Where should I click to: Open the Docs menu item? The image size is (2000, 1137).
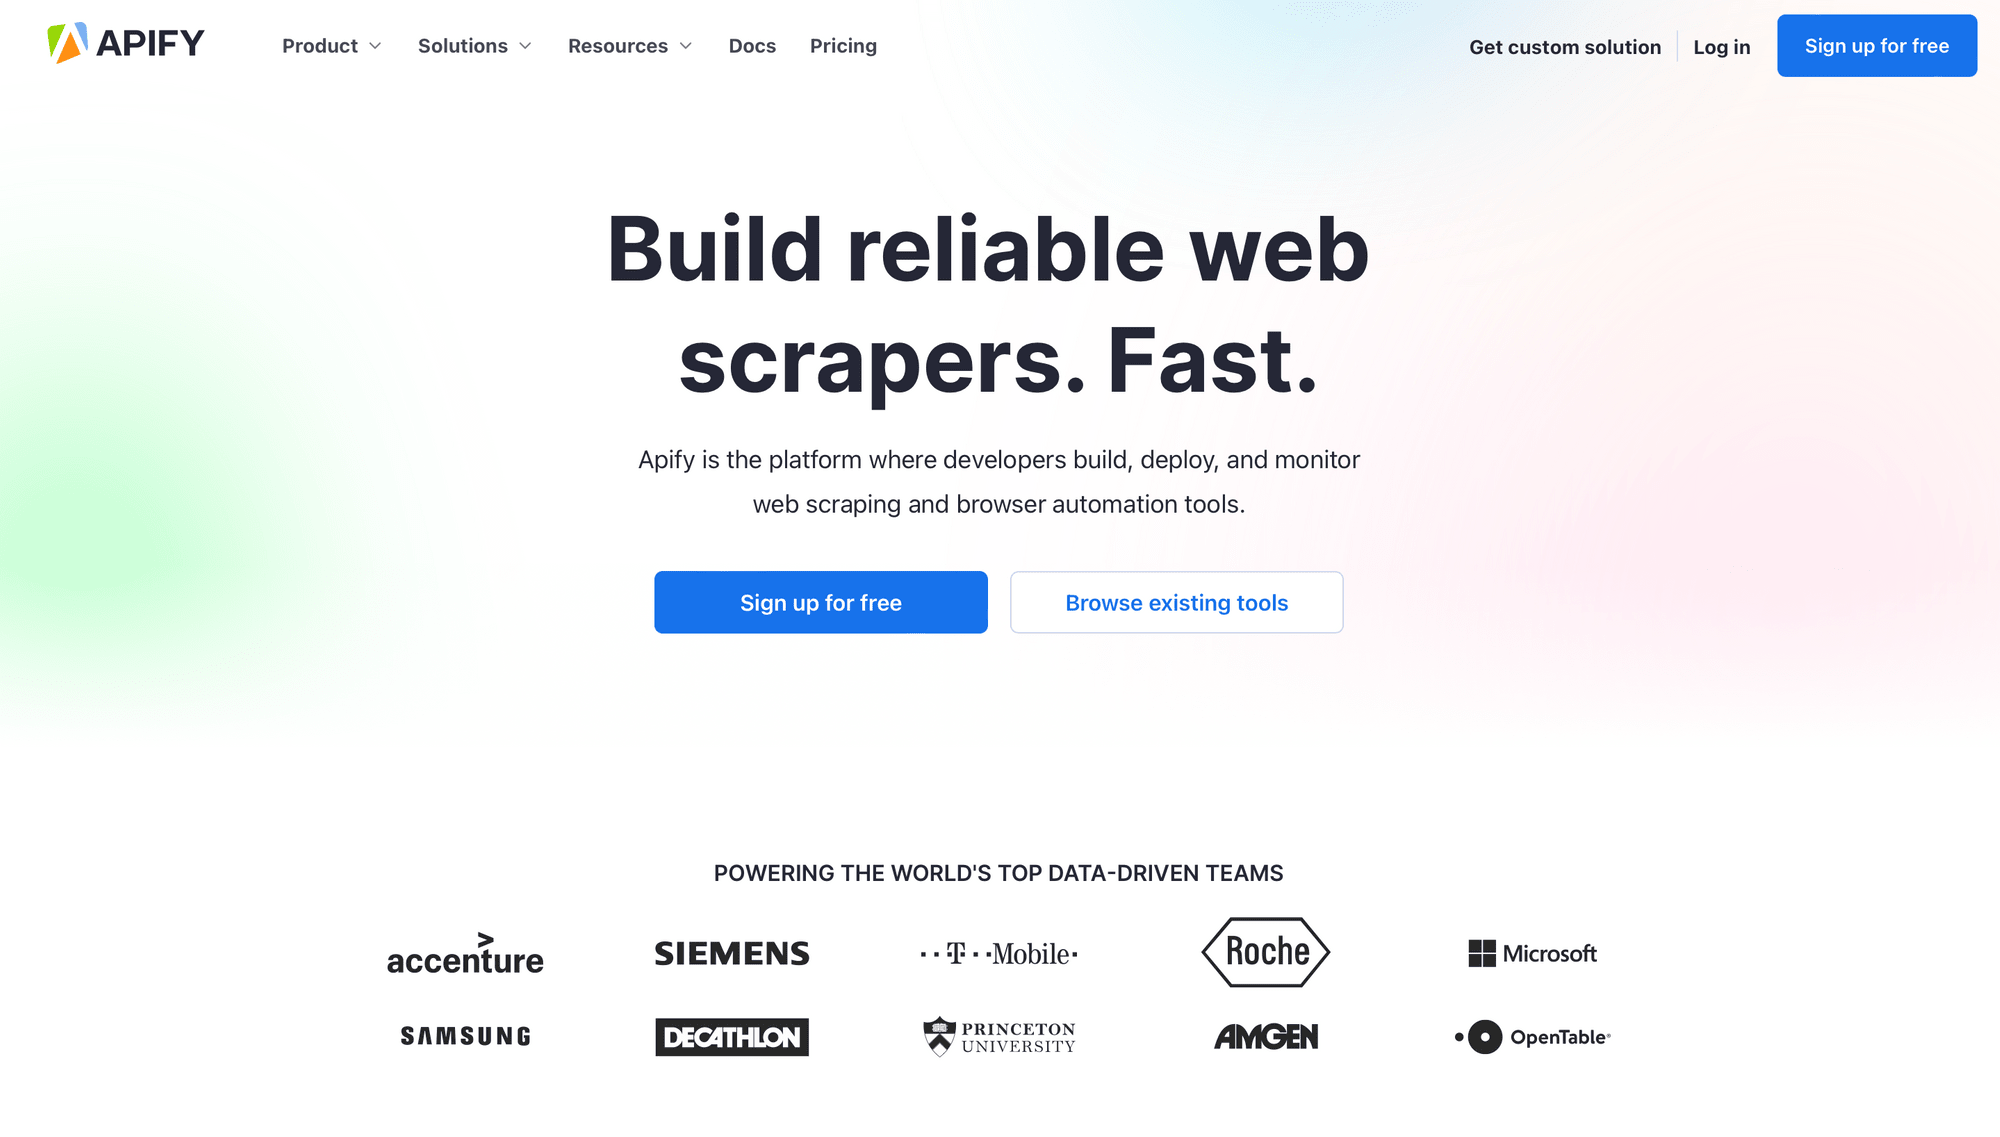[x=751, y=45]
